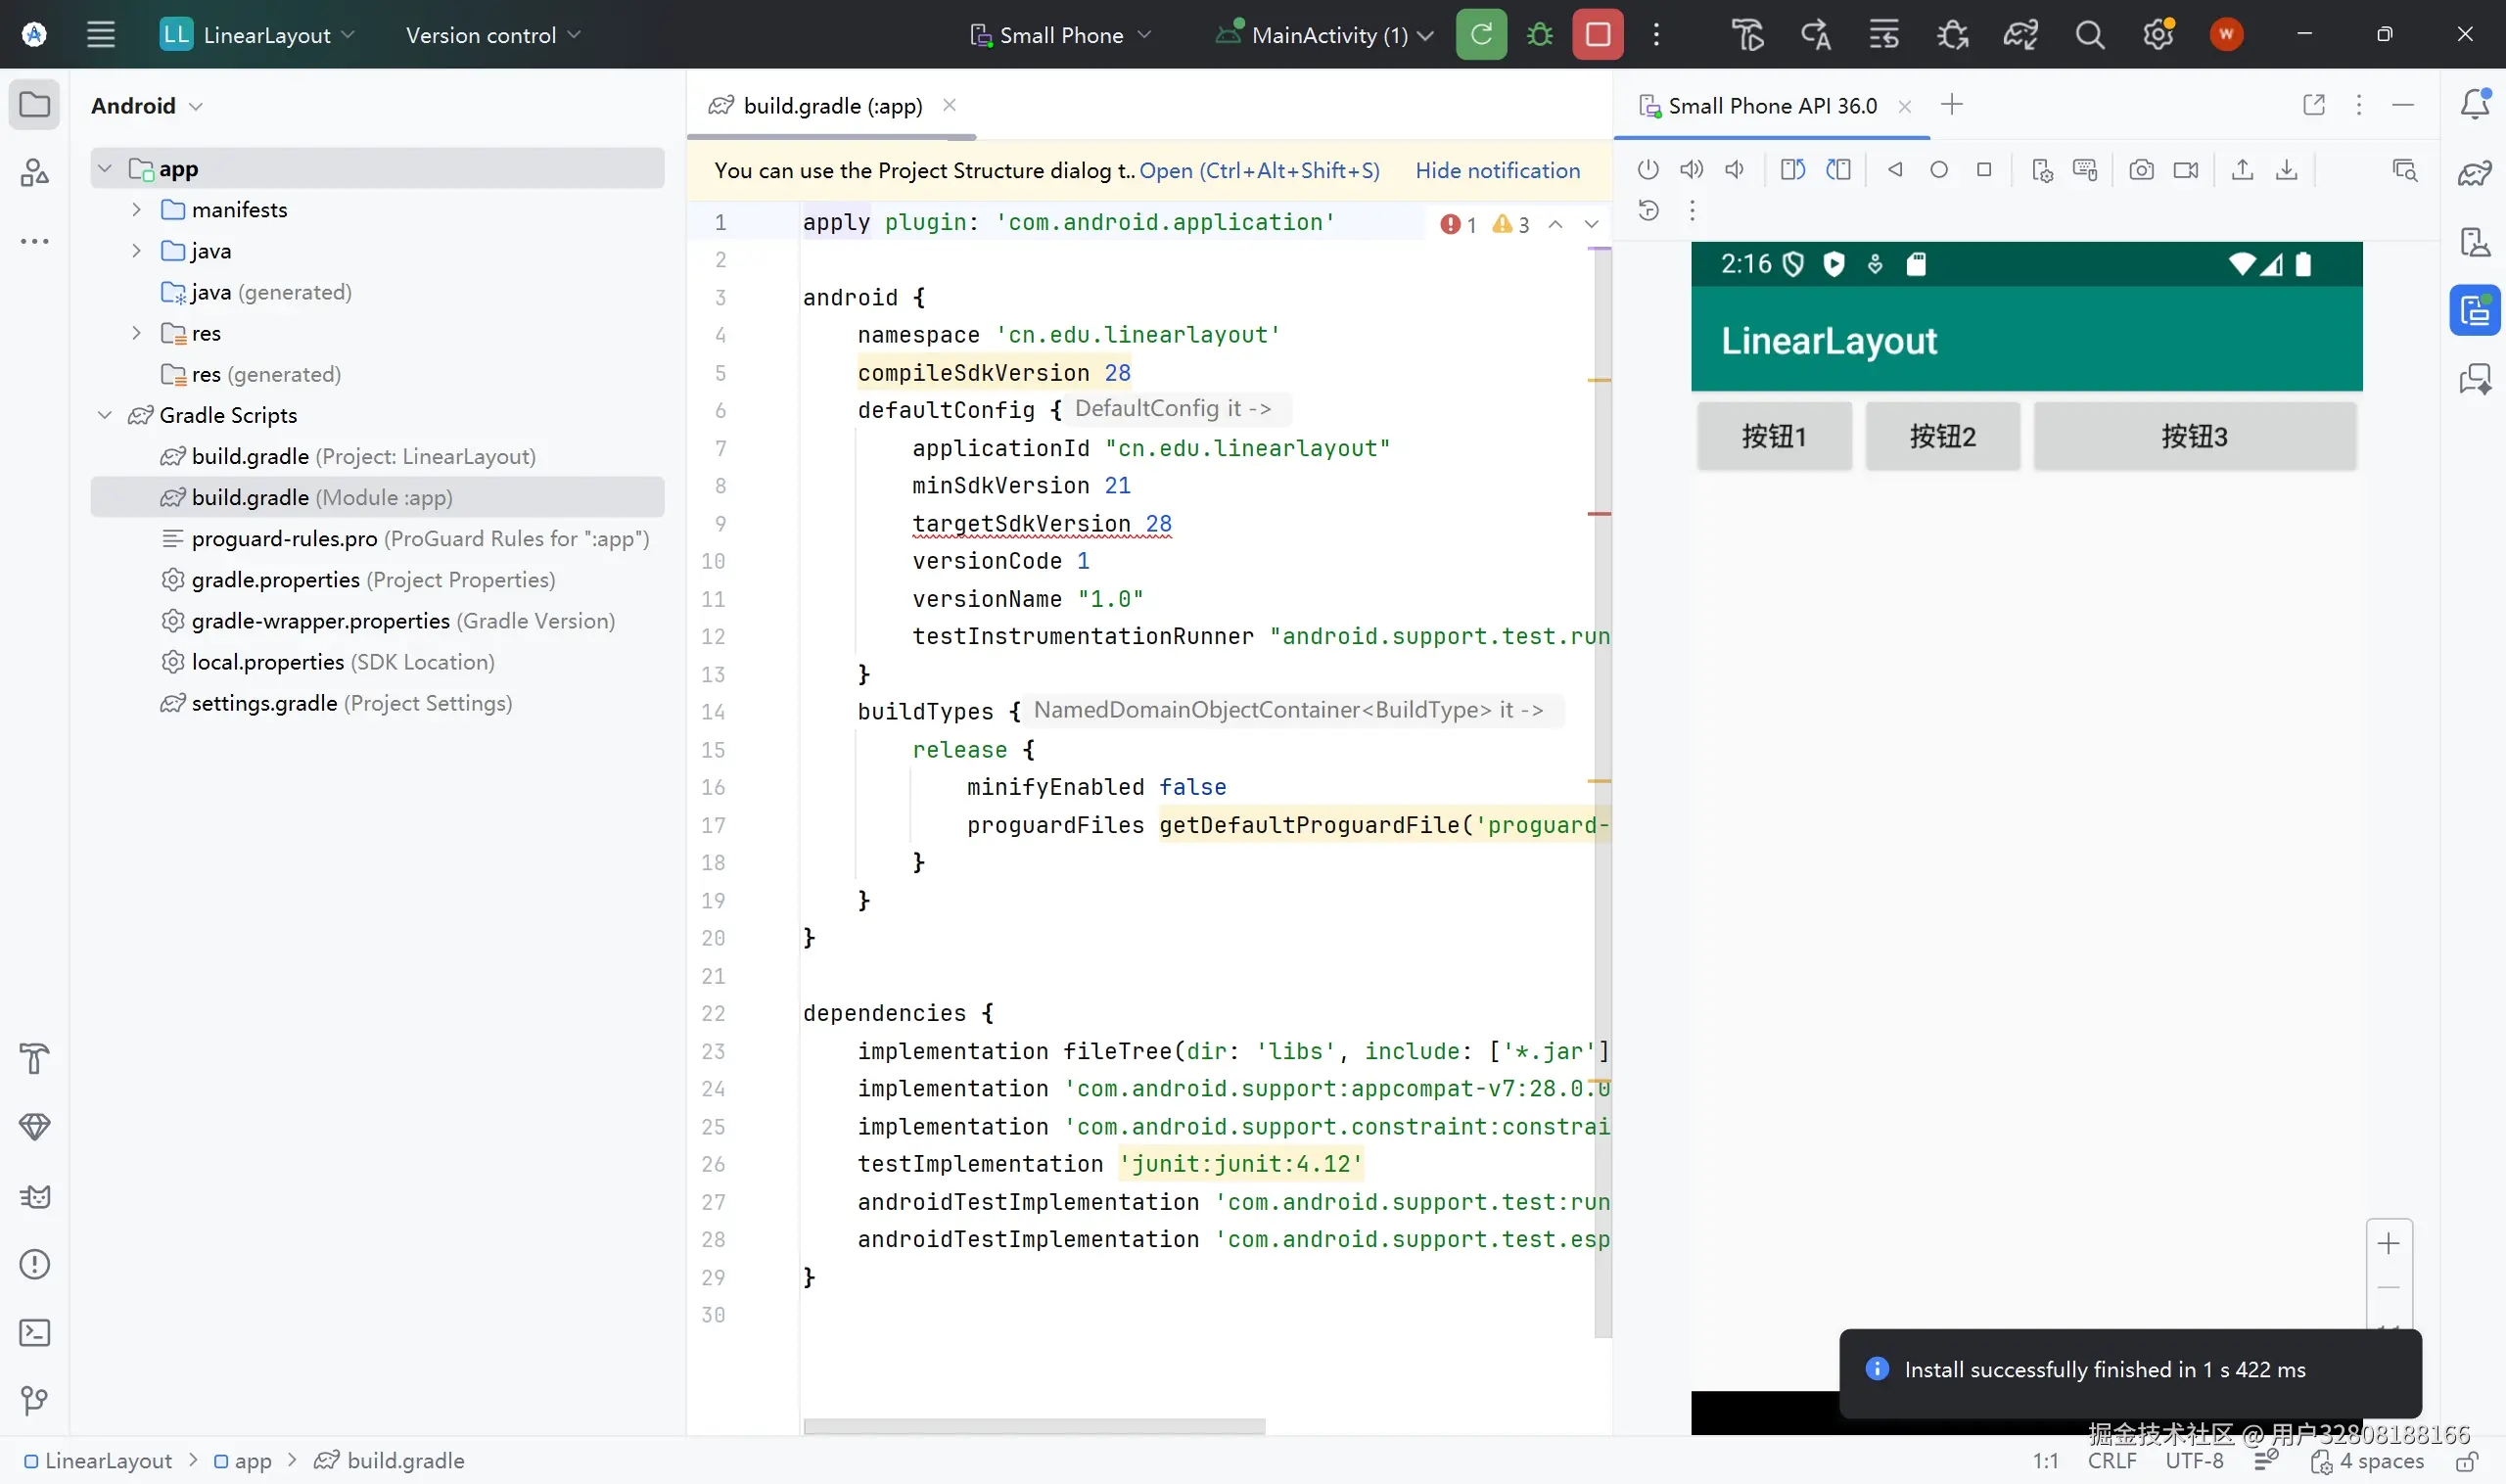Take emulator screenshot with camera icon
Viewport: 2506px width, 1484px height.
(x=2140, y=170)
